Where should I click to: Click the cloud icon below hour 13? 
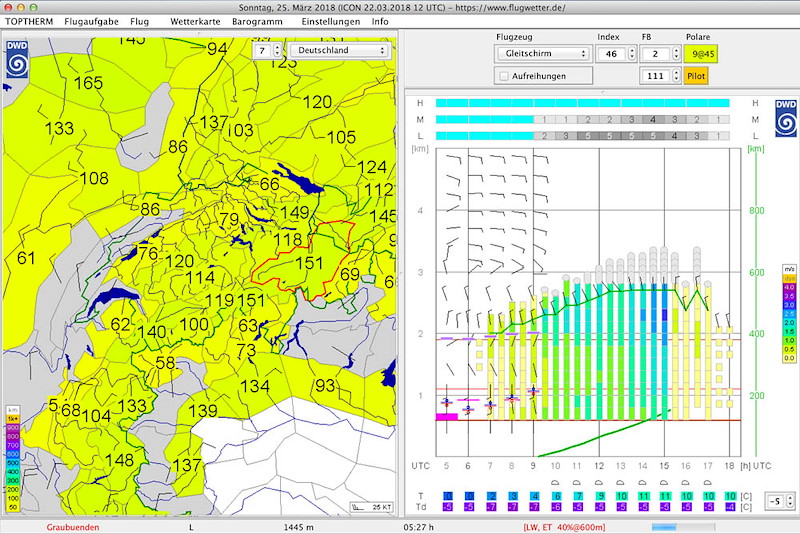620,482
